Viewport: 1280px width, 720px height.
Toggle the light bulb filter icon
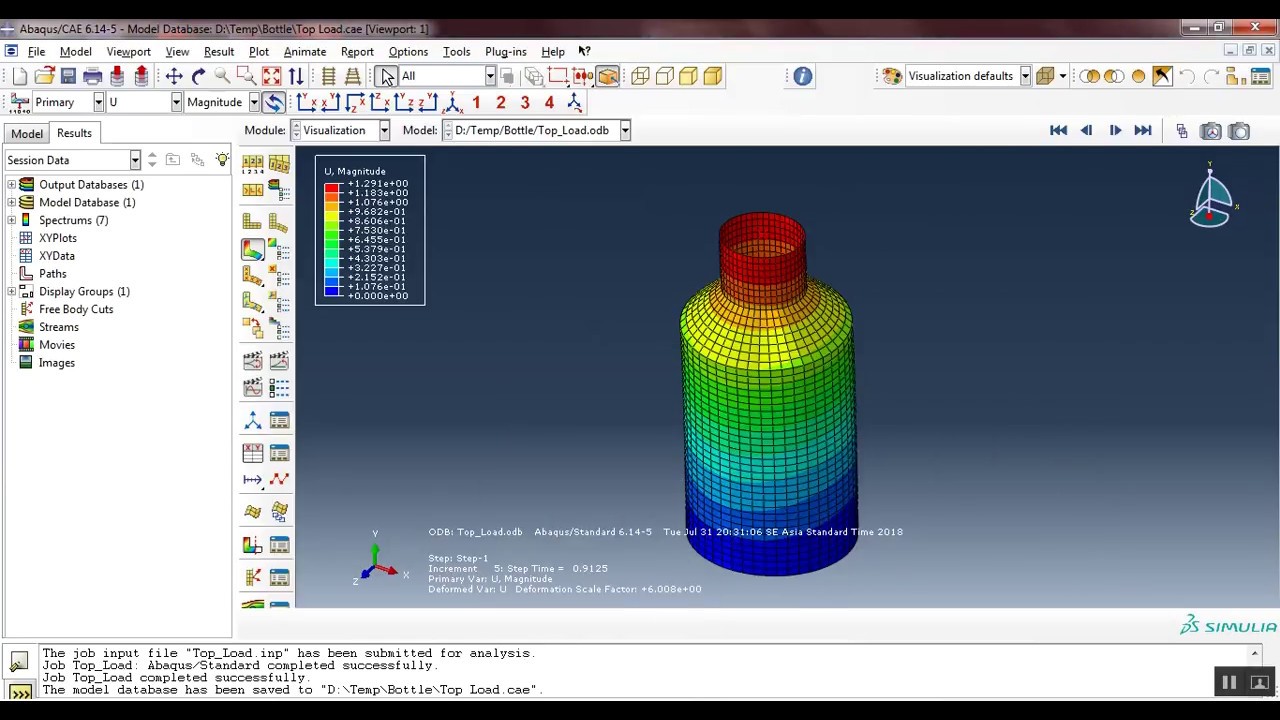(x=222, y=160)
